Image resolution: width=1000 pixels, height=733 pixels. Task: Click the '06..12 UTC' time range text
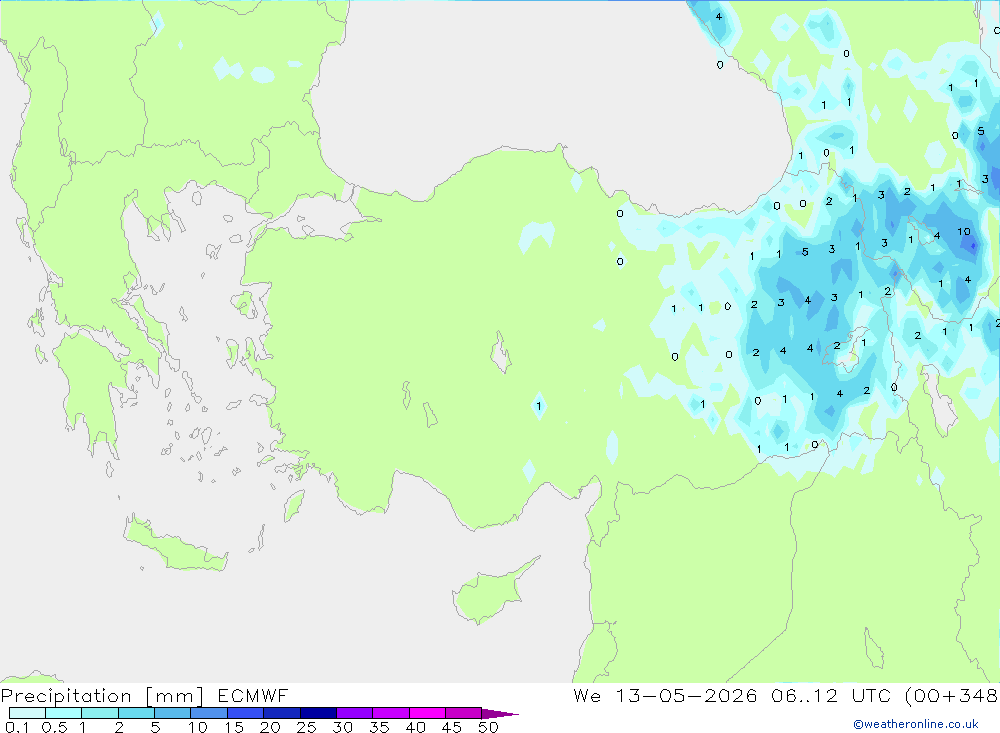[830, 695]
